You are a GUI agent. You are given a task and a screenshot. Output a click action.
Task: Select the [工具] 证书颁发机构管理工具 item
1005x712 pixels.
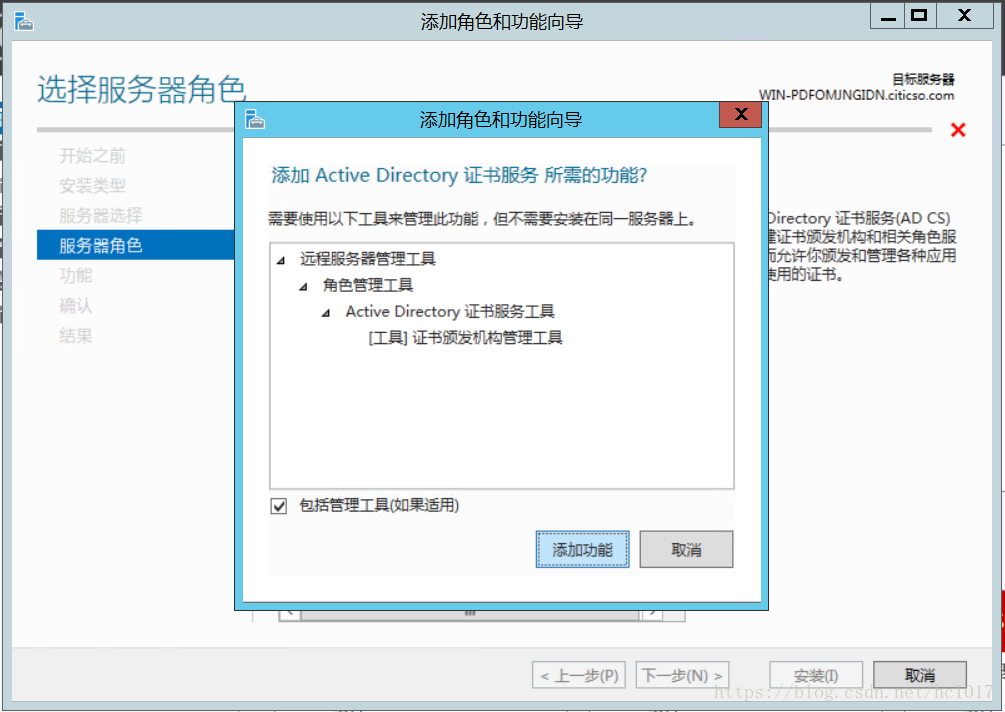465,338
